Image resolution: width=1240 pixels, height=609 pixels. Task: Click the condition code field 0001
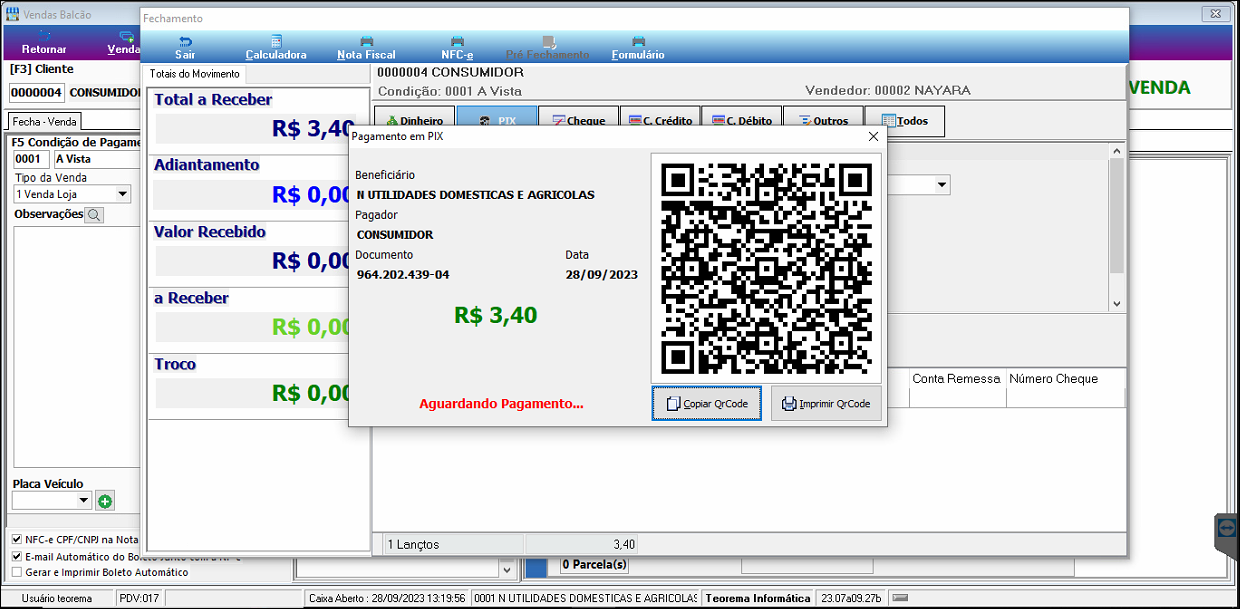31,159
